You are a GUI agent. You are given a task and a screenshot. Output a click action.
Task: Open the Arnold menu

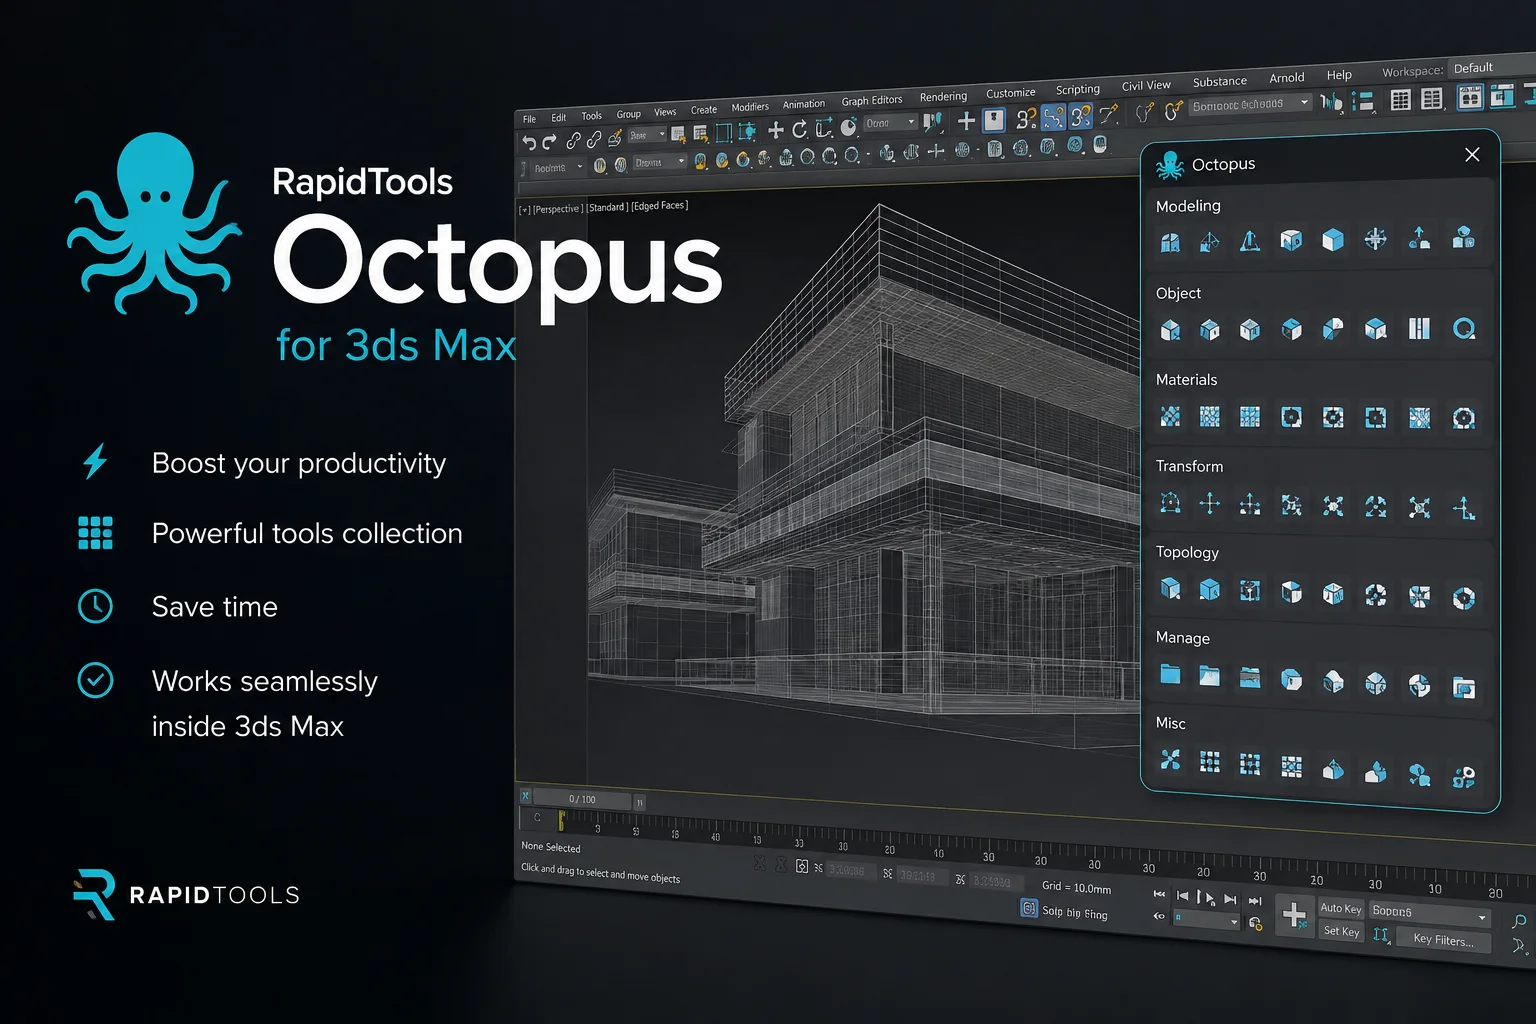1286,78
